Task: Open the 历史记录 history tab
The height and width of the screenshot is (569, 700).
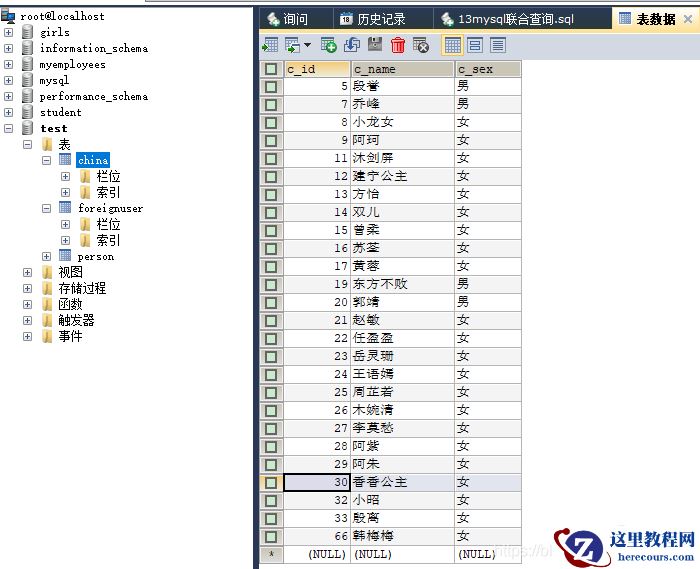Action: (383, 19)
